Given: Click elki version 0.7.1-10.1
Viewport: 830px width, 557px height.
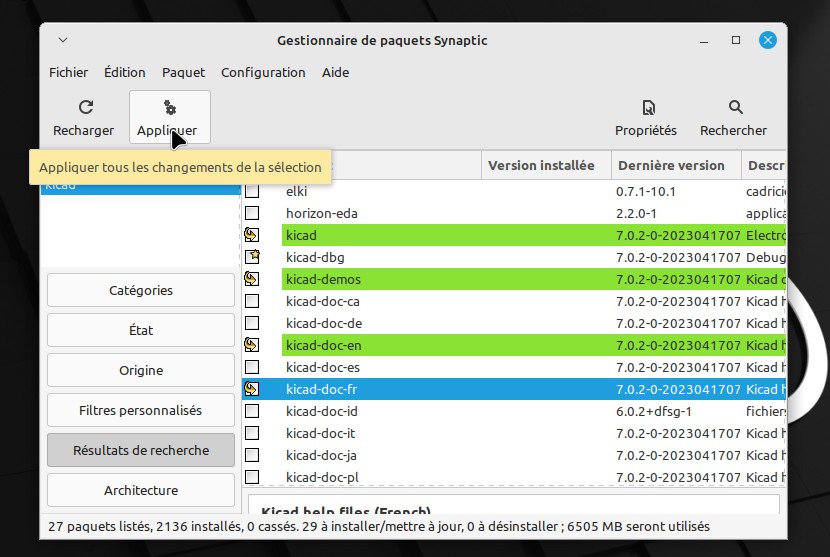Looking at the screenshot, I should pyautogui.click(x=645, y=191).
